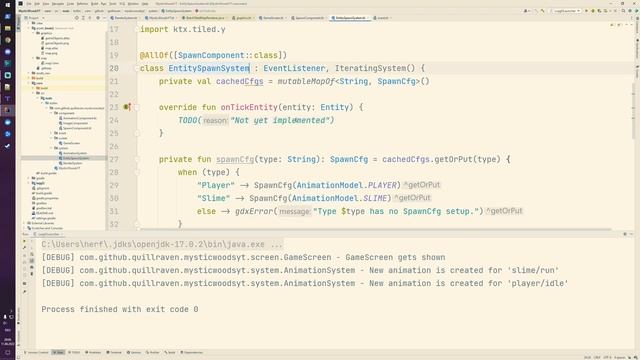Switch to the GameScreen.kt editor tab
Screen dimensions: 640x360
click(x=272, y=18)
